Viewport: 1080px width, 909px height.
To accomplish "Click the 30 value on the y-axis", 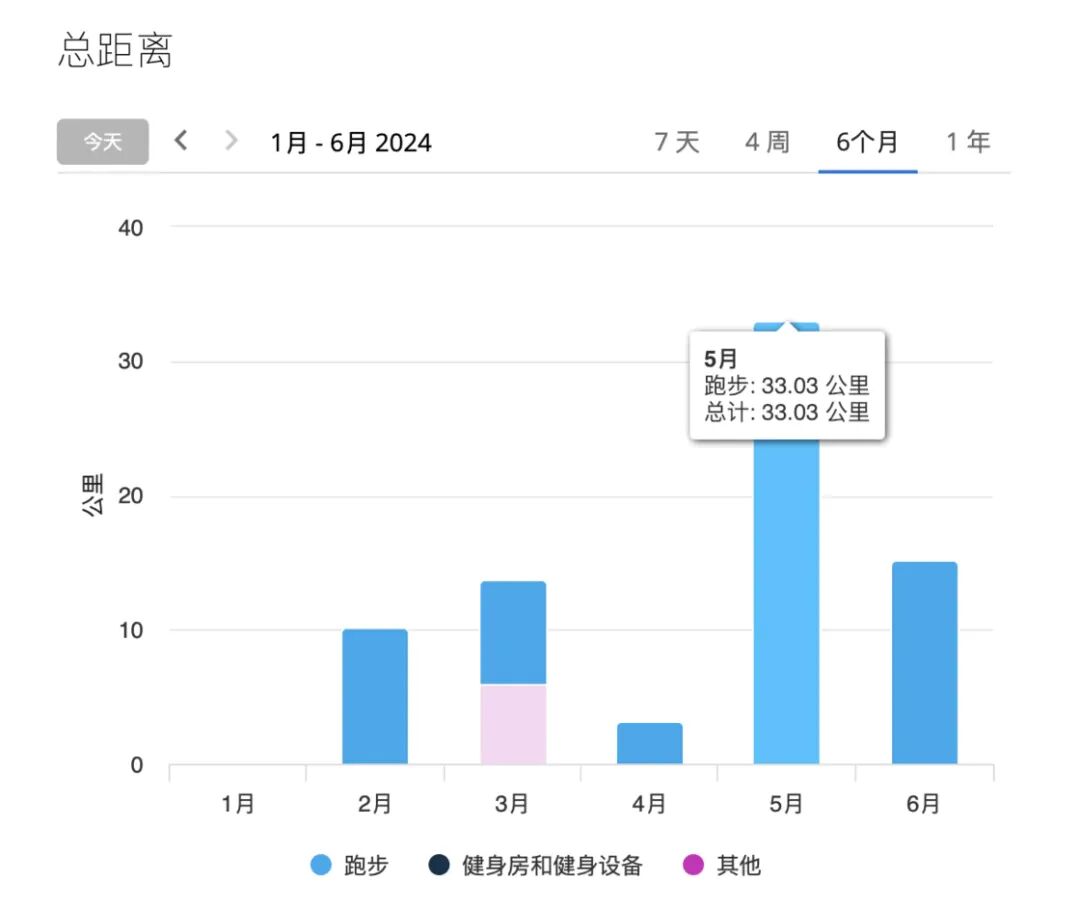I will click(x=130, y=362).
